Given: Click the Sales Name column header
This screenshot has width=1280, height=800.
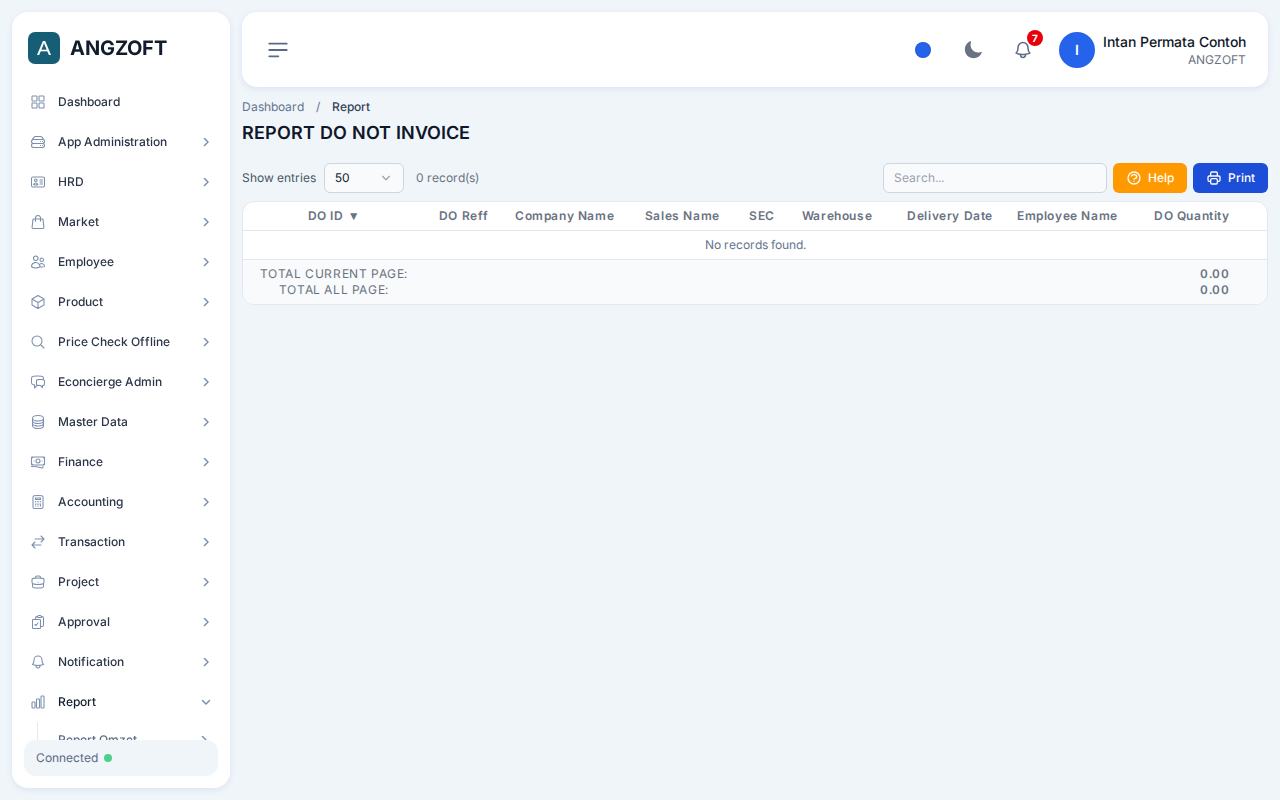Looking at the screenshot, I should click(x=682, y=216).
